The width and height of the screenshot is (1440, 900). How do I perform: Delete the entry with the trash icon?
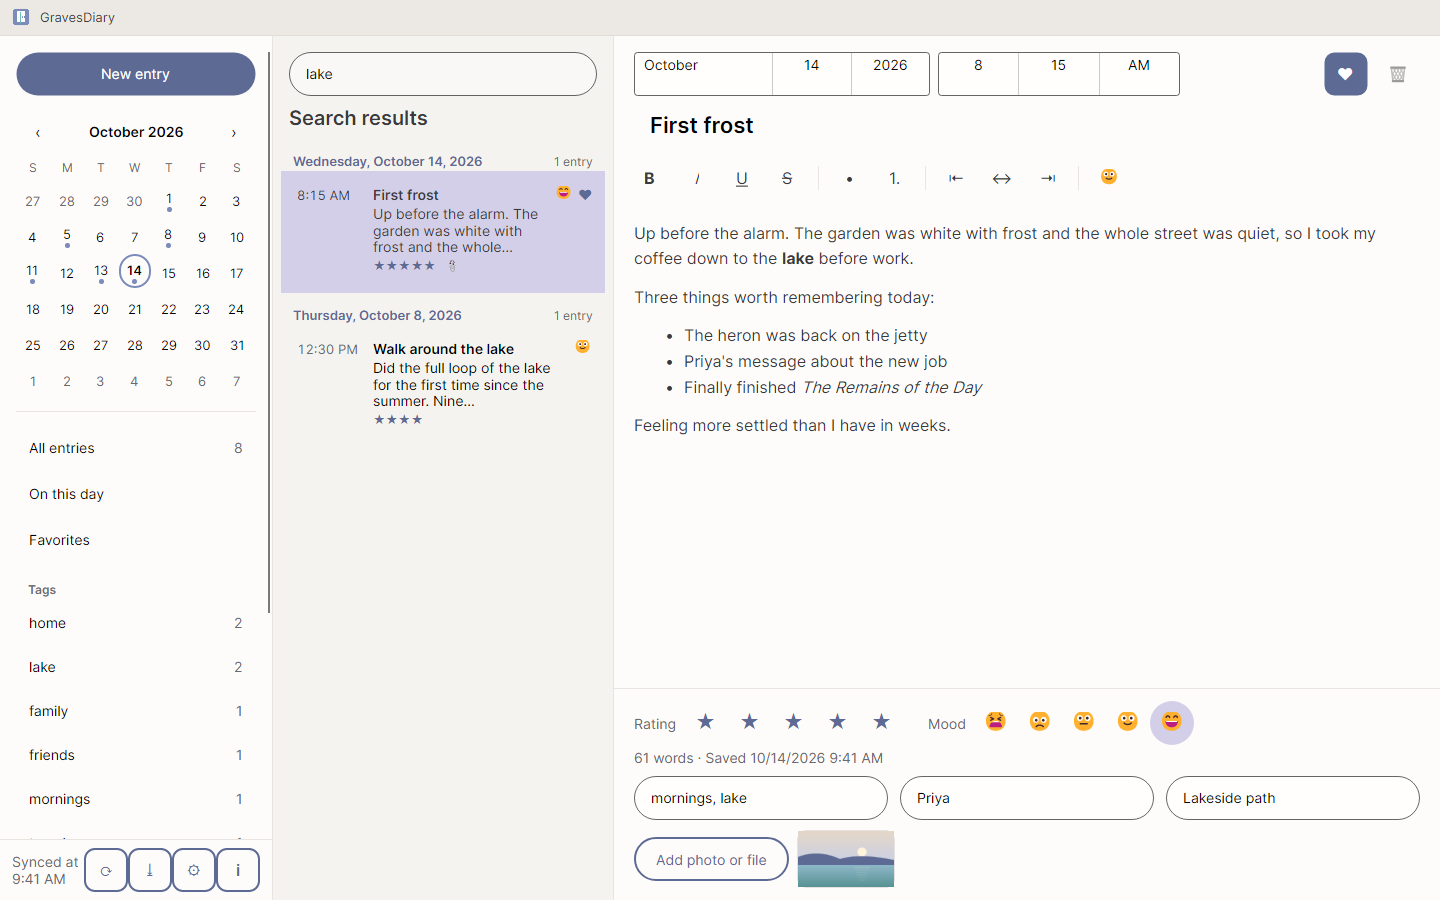pos(1398,74)
